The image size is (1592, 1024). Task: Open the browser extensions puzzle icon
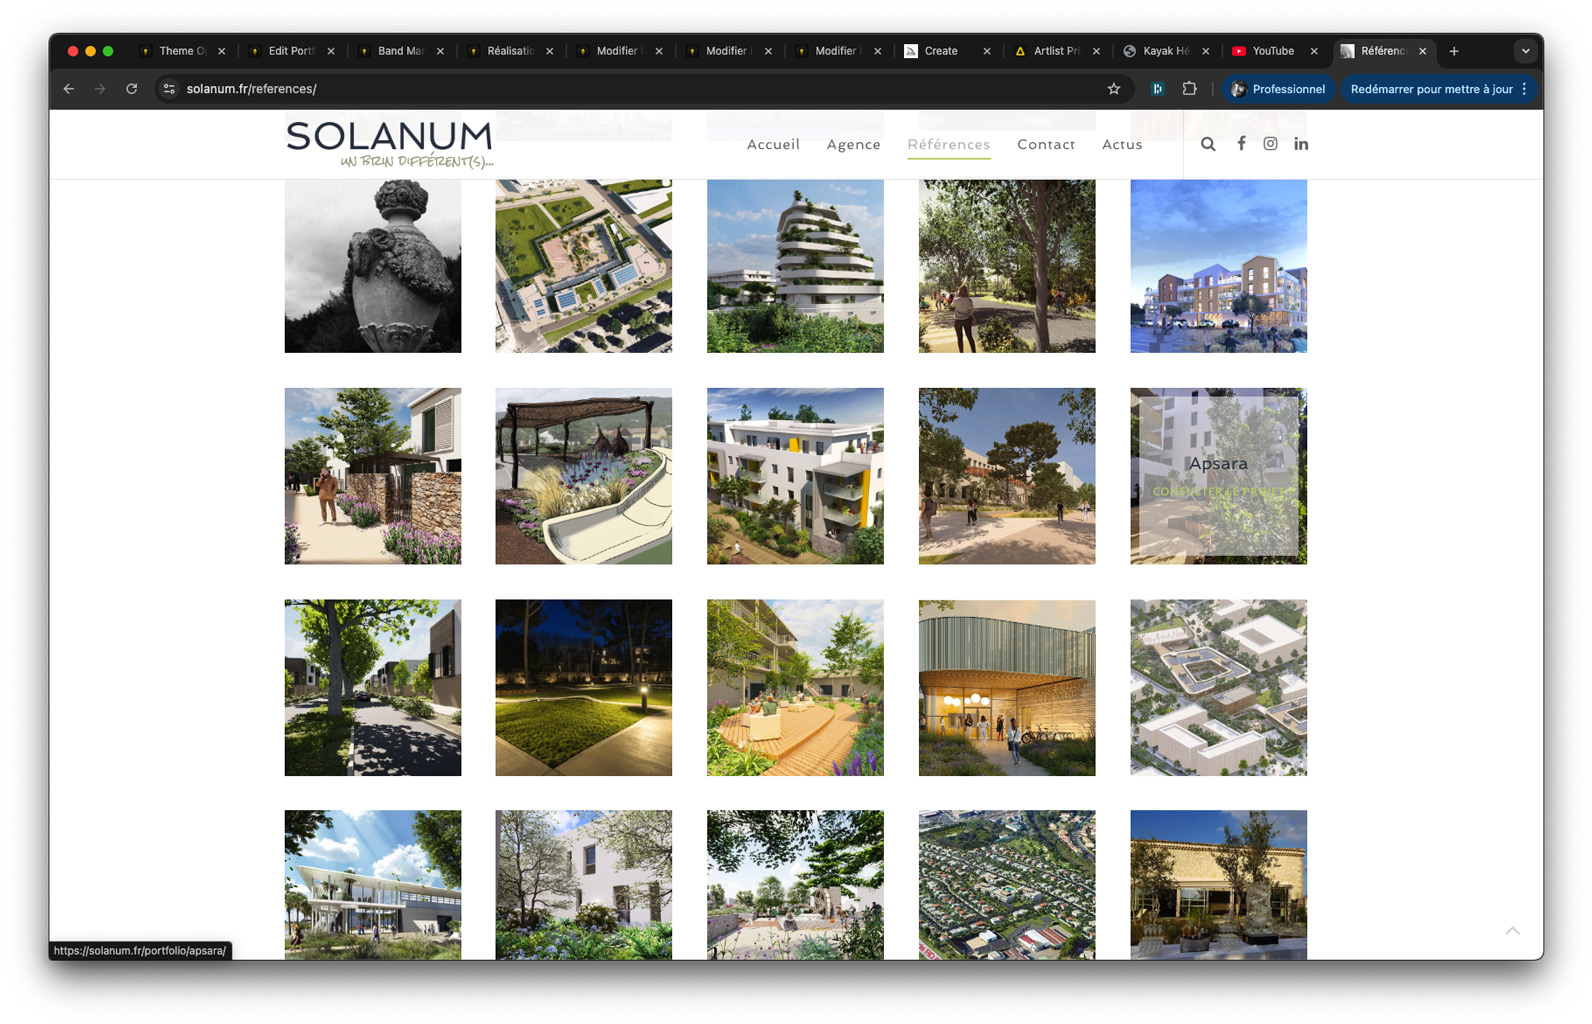pos(1189,89)
